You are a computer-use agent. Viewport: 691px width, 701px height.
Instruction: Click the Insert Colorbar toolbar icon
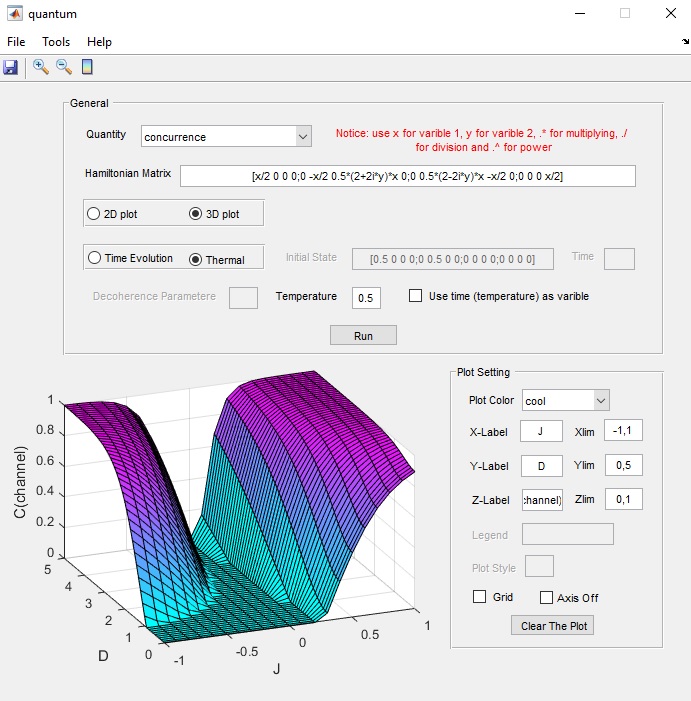tap(87, 67)
